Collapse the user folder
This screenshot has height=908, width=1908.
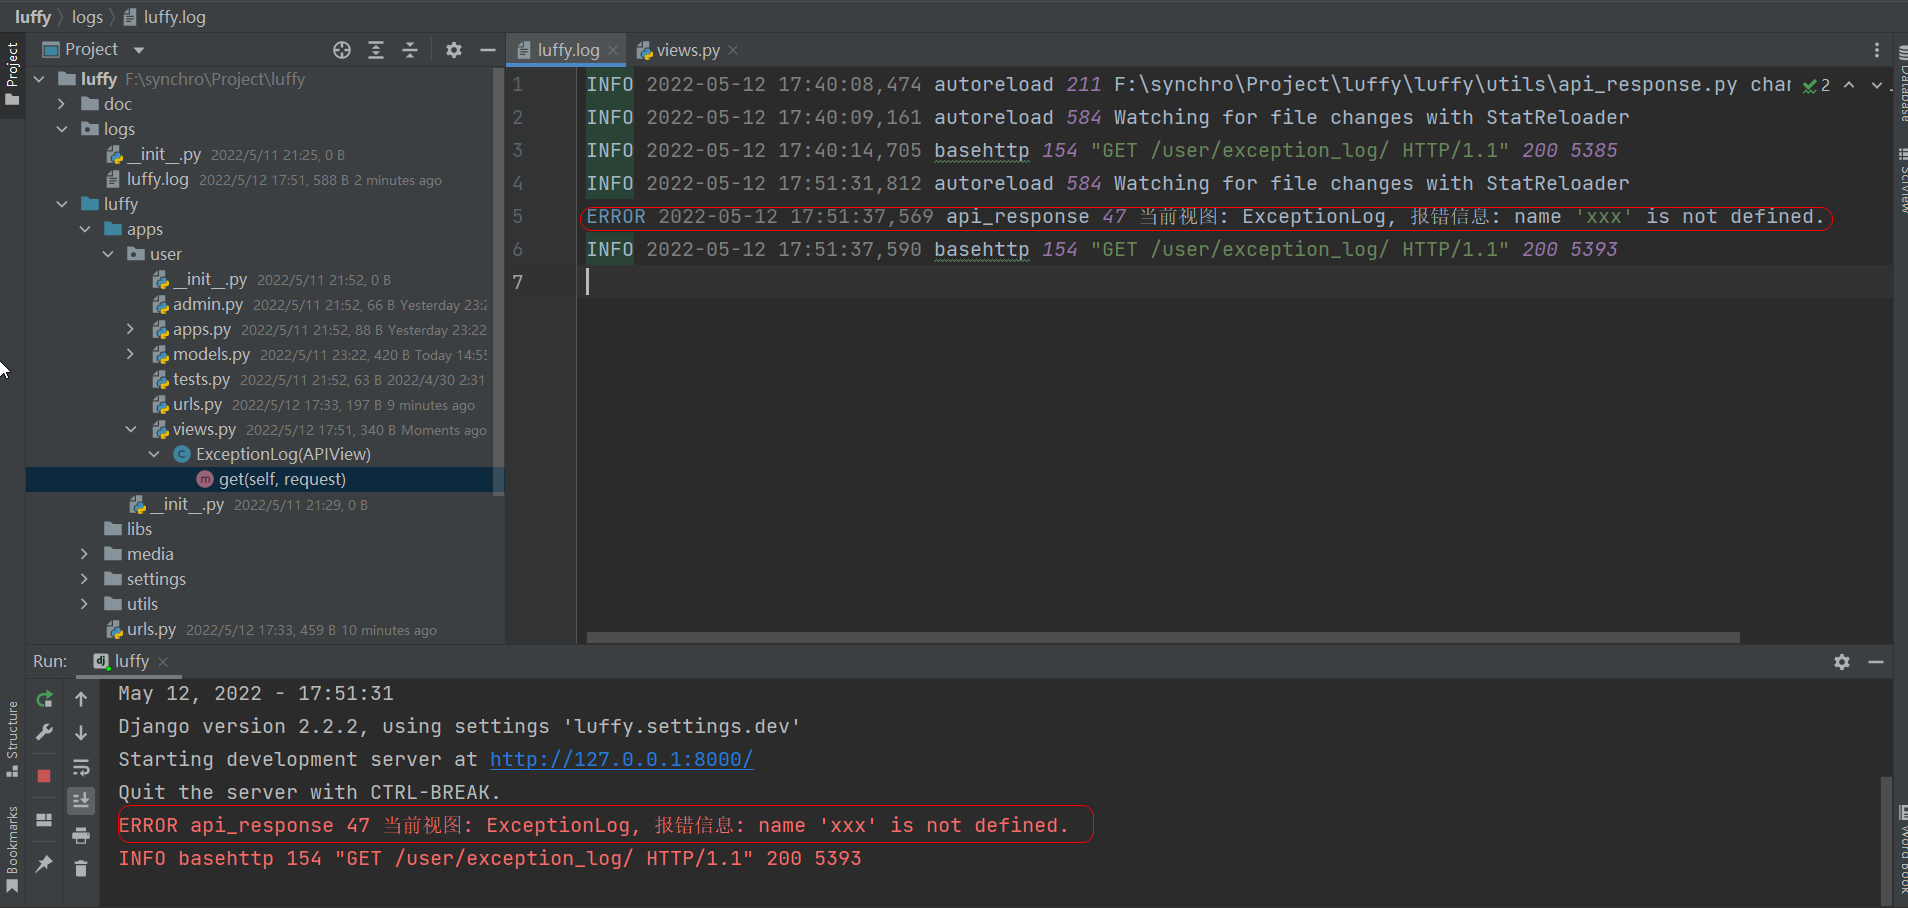point(108,254)
